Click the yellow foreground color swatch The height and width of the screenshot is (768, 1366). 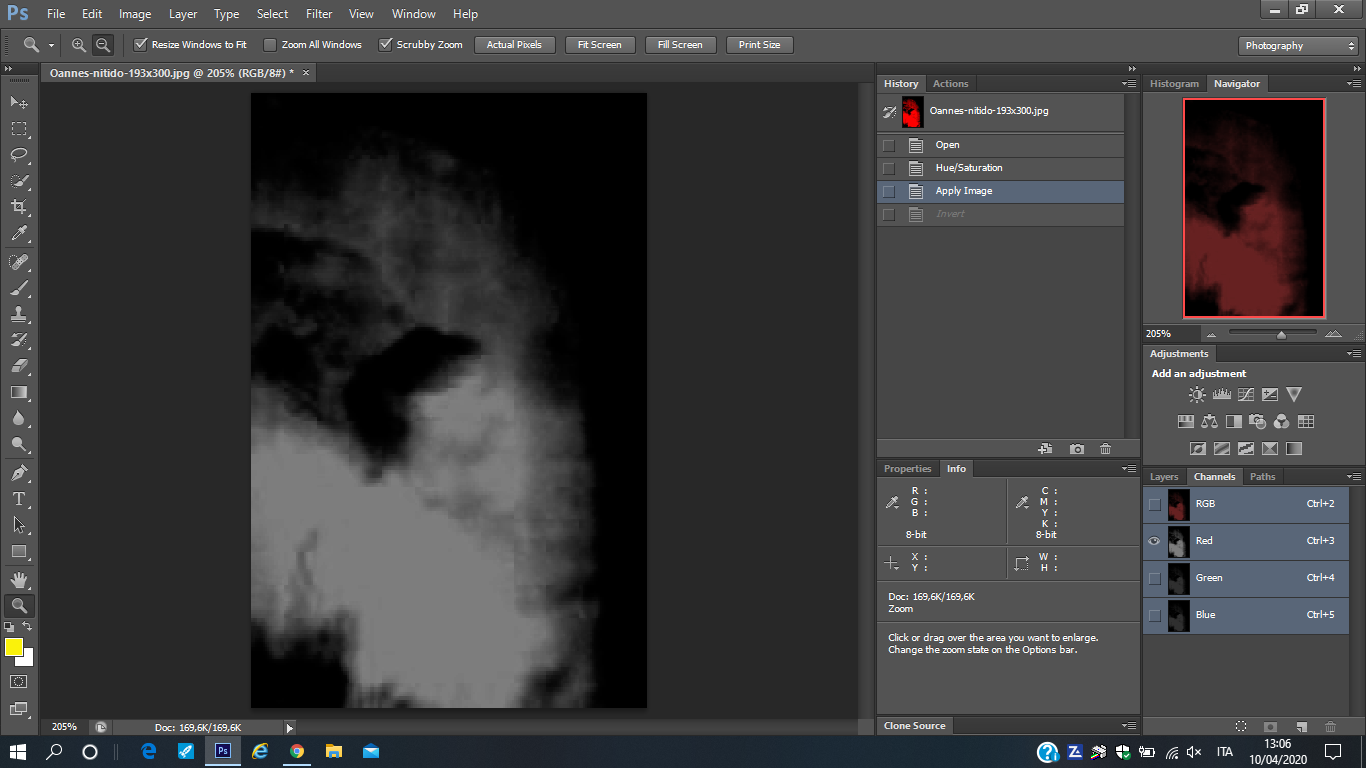click(x=14, y=648)
